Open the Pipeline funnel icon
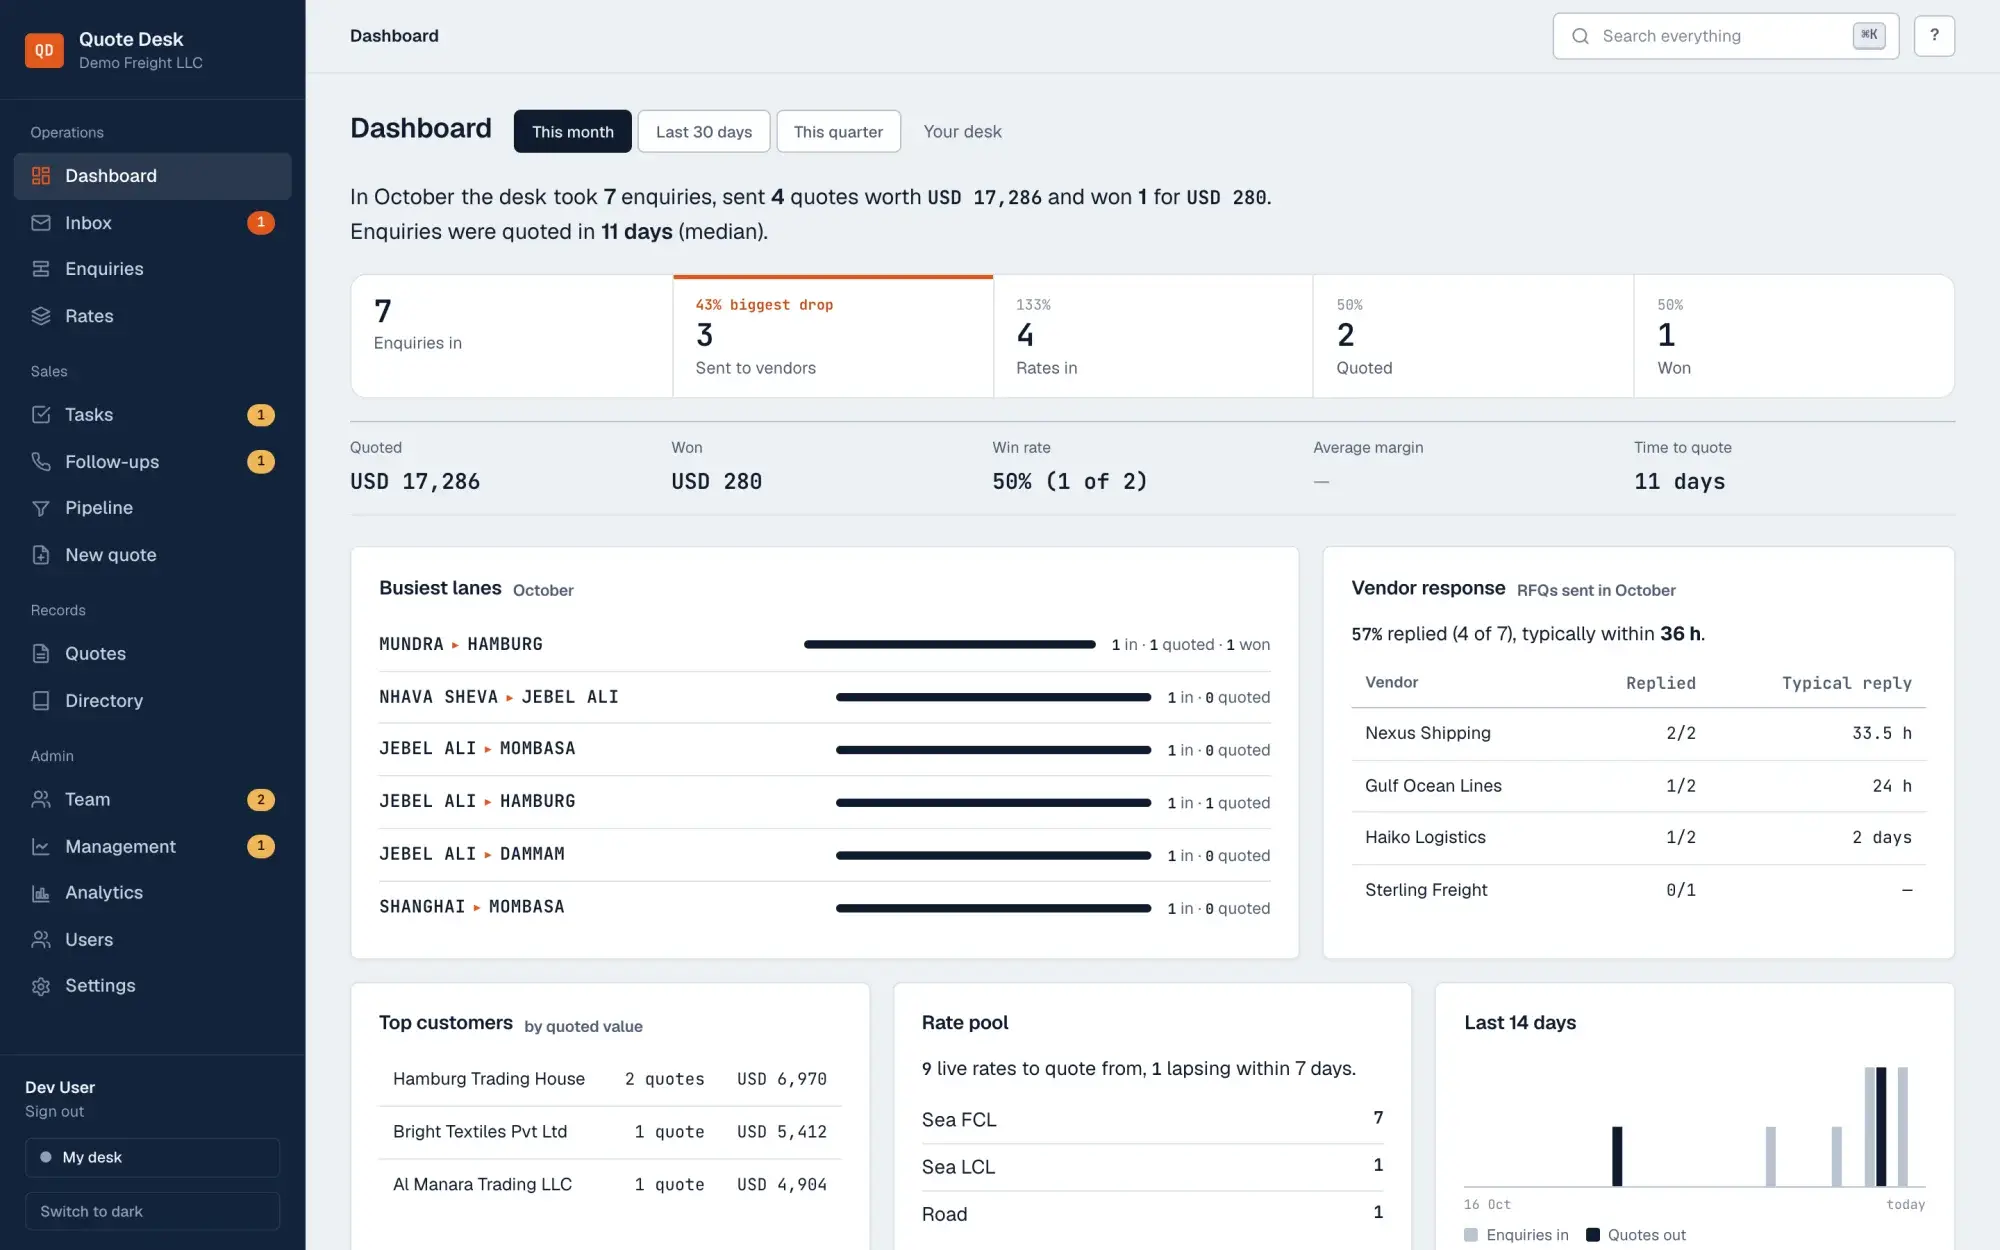Viewport: 2000px width, 1250px height. (41, 508)
